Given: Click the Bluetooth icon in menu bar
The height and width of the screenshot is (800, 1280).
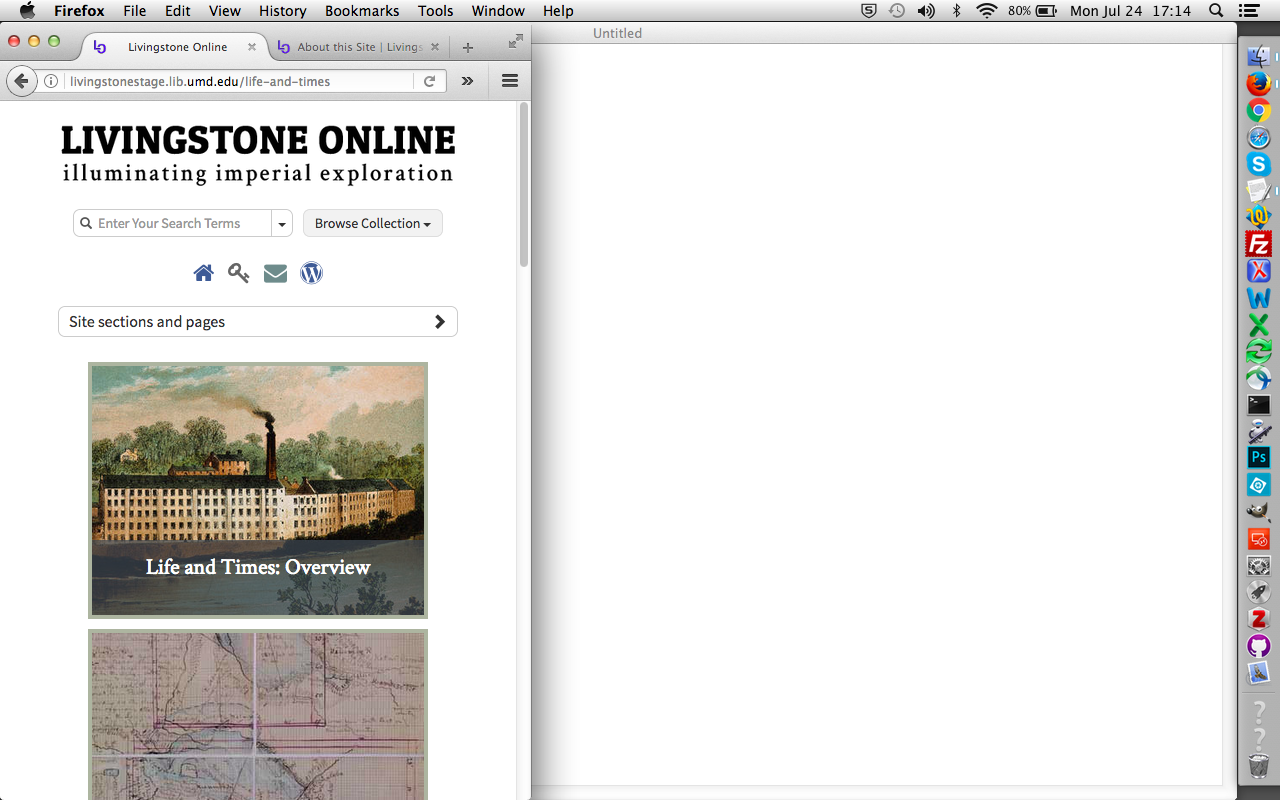Looking at the screenshot, I should coord(957,11).
